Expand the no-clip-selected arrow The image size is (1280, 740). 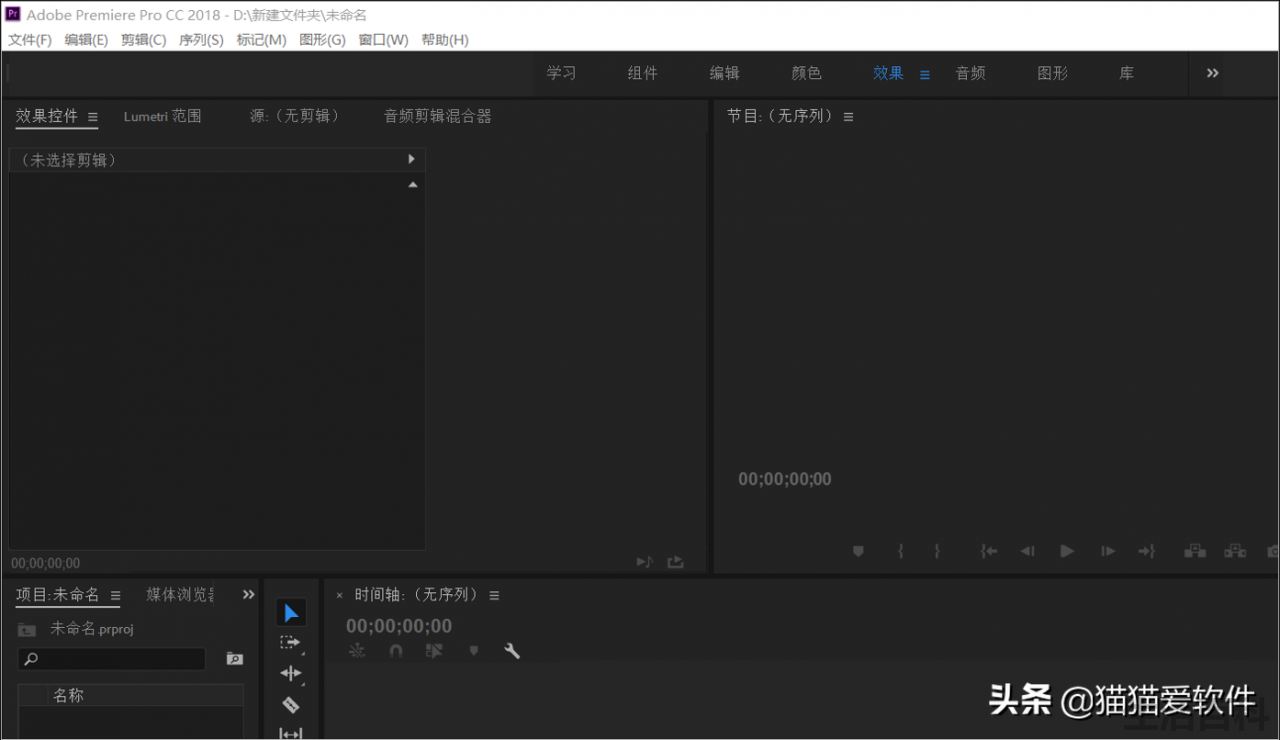(x=411, y=159)
